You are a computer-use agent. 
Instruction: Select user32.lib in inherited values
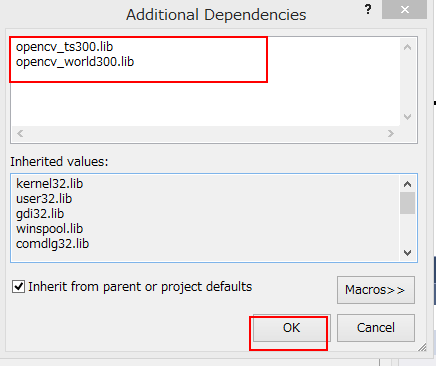coord(44,199)
